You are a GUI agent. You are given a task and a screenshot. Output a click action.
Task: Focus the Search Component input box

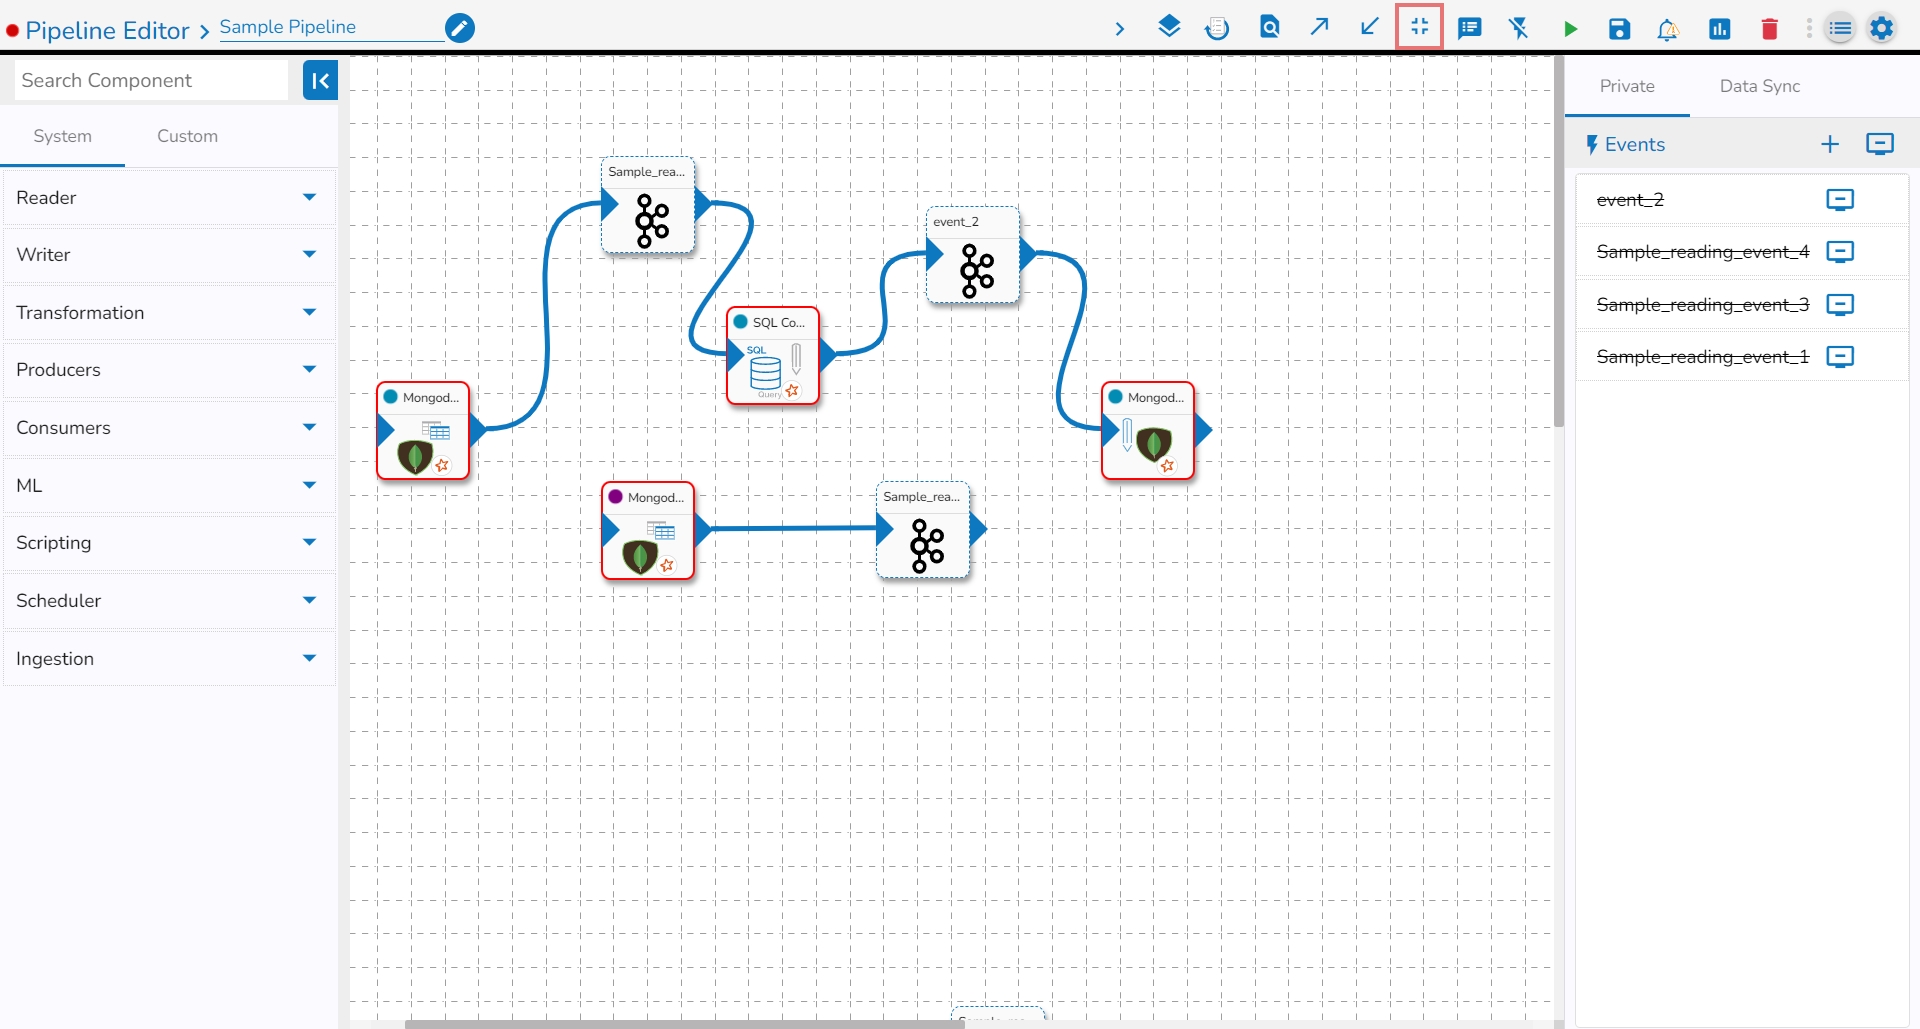[x=152, y=81]
